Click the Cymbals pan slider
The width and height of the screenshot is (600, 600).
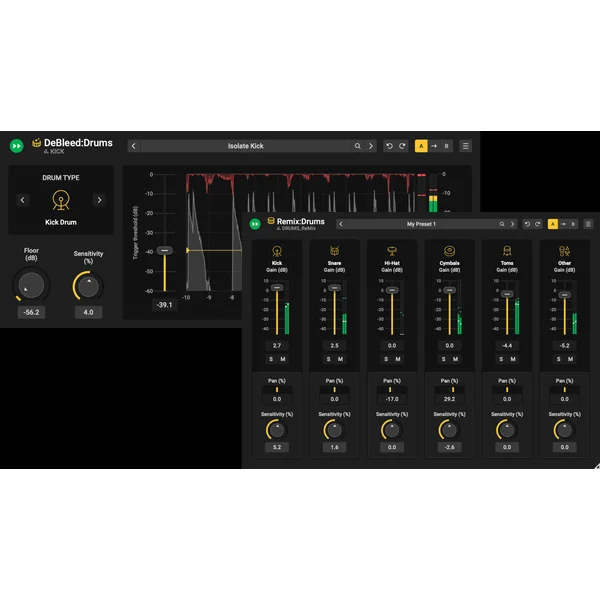[x=449, y=390]
